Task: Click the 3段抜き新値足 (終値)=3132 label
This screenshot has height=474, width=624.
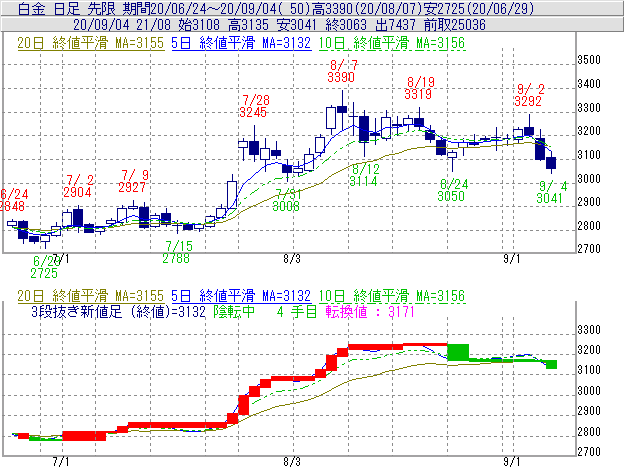Action: 118,312
